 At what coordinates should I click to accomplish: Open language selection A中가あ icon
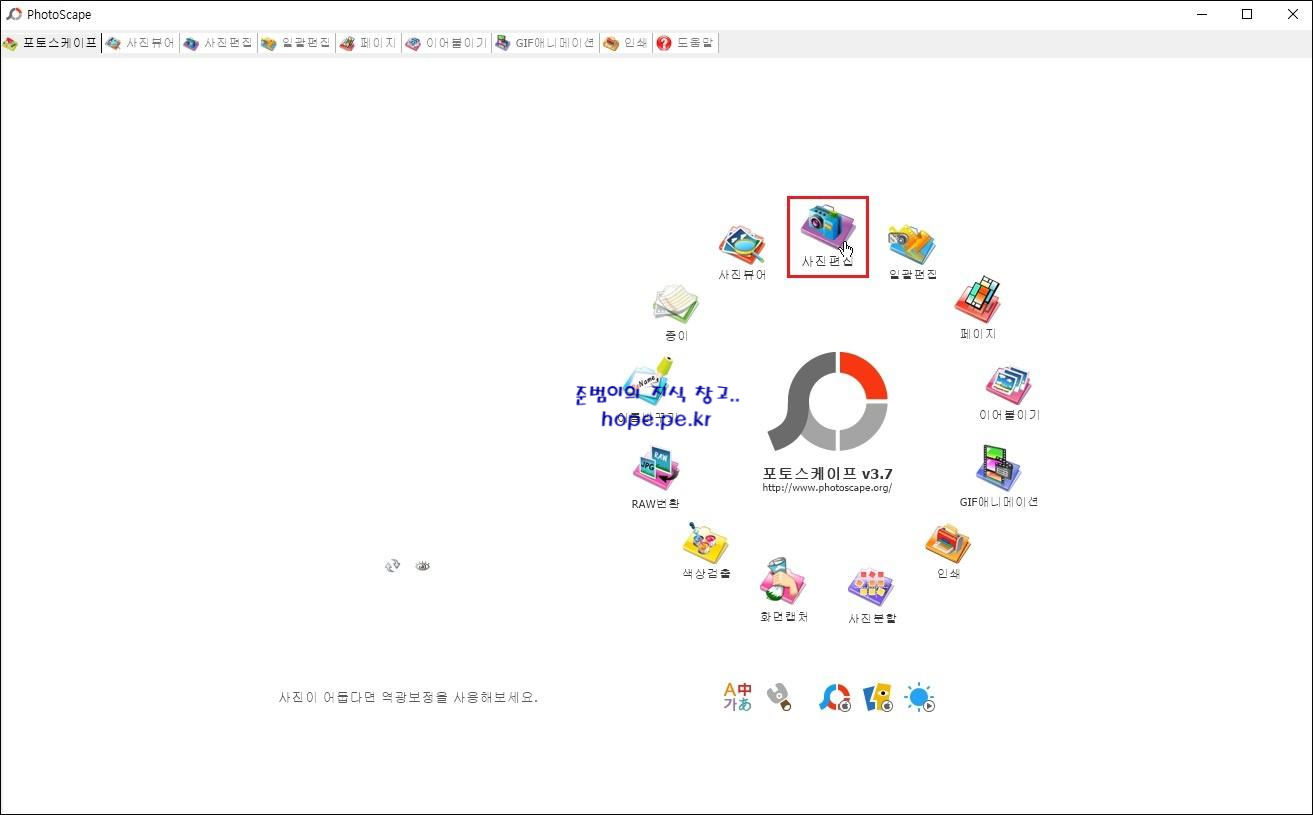(x=737, y=697)
